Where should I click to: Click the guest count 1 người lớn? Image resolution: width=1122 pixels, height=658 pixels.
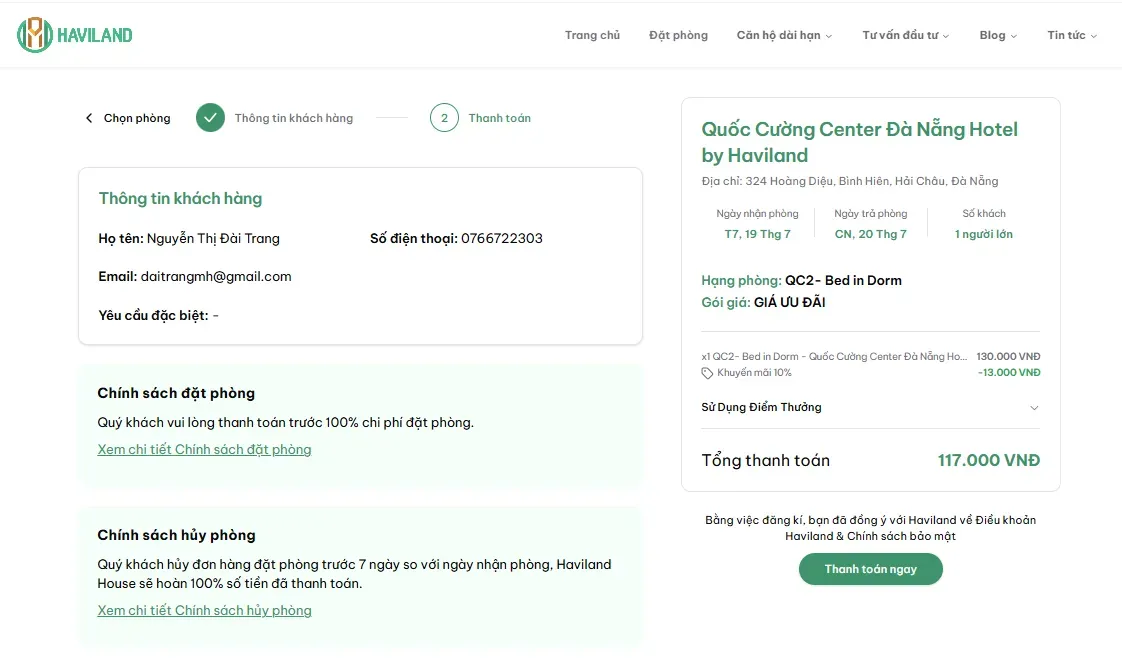pyautogui.click(x=984, y=234)
